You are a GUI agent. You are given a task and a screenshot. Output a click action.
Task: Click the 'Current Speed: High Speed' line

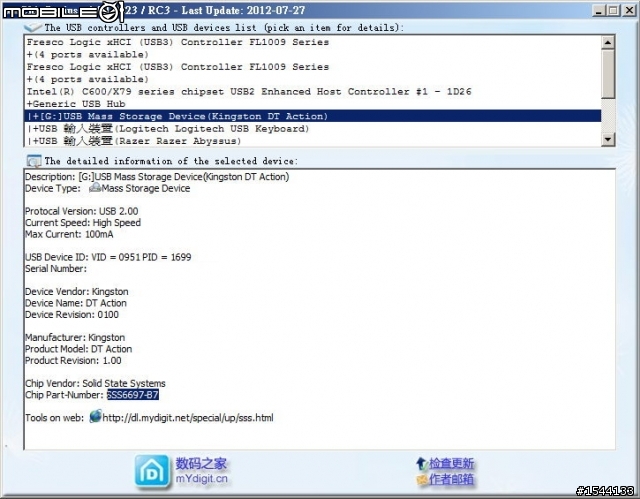(83, 223)
